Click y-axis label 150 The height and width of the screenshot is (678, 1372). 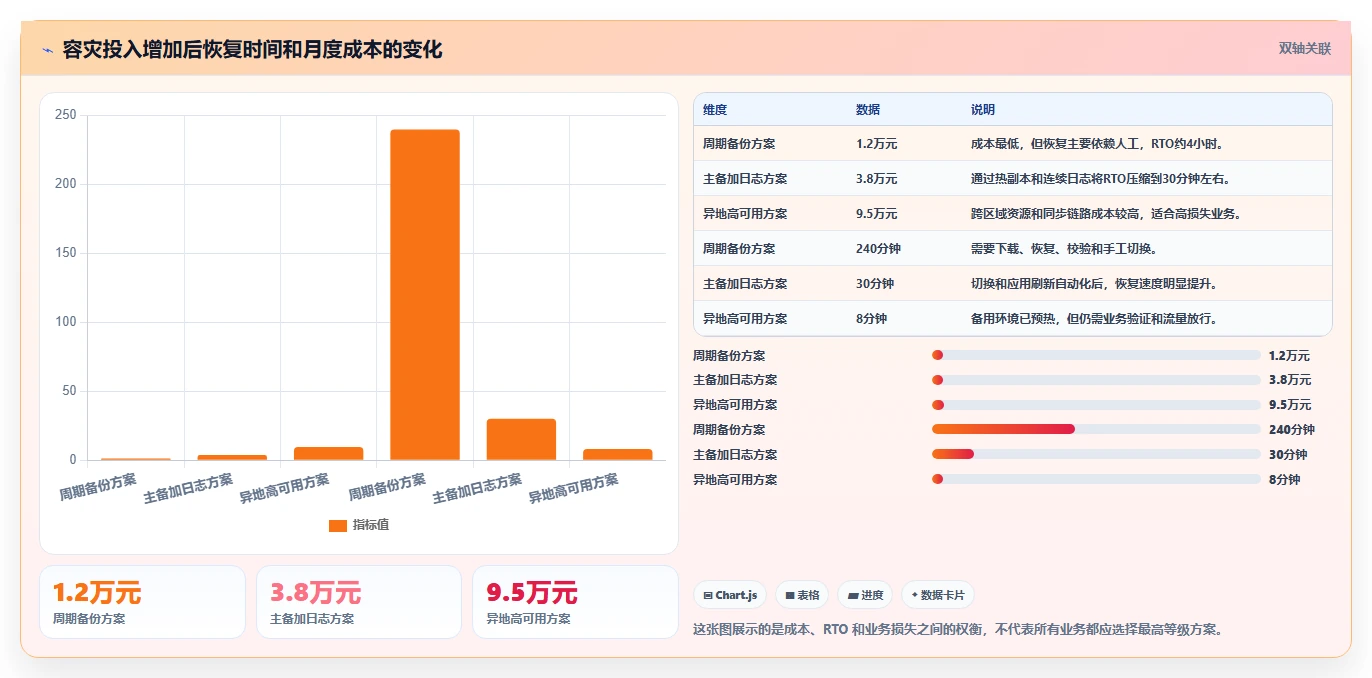click(66, 253)
